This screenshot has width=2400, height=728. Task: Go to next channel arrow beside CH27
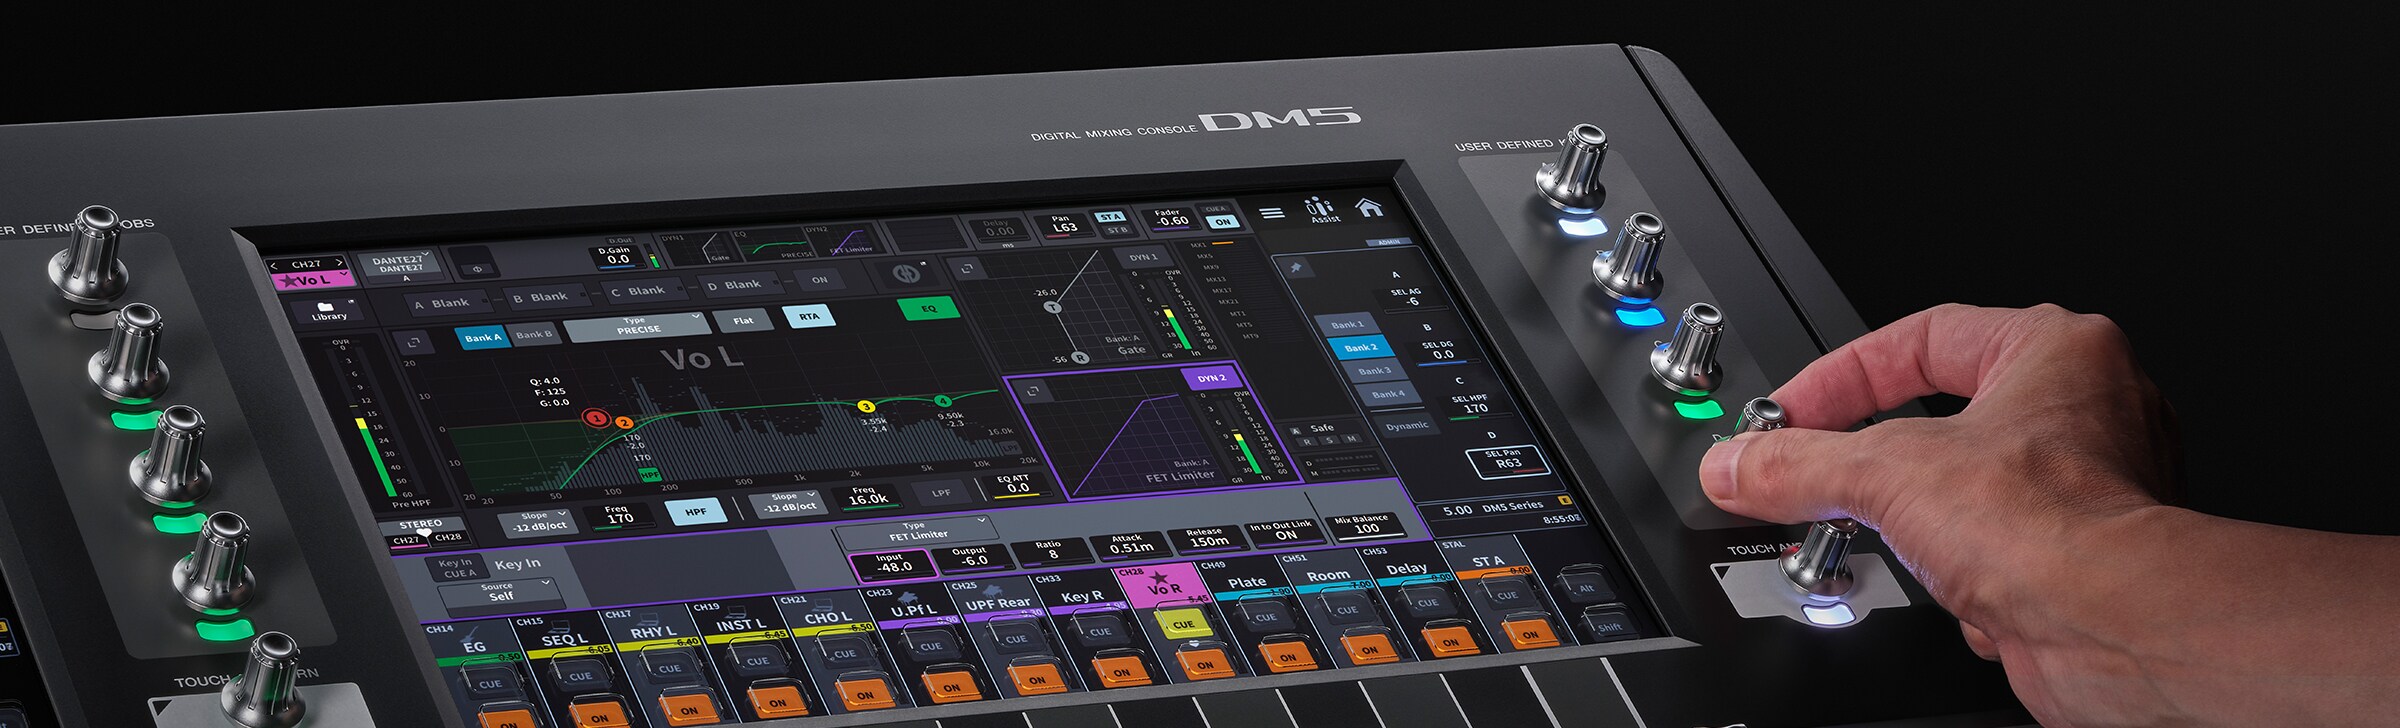pos(339,263)
